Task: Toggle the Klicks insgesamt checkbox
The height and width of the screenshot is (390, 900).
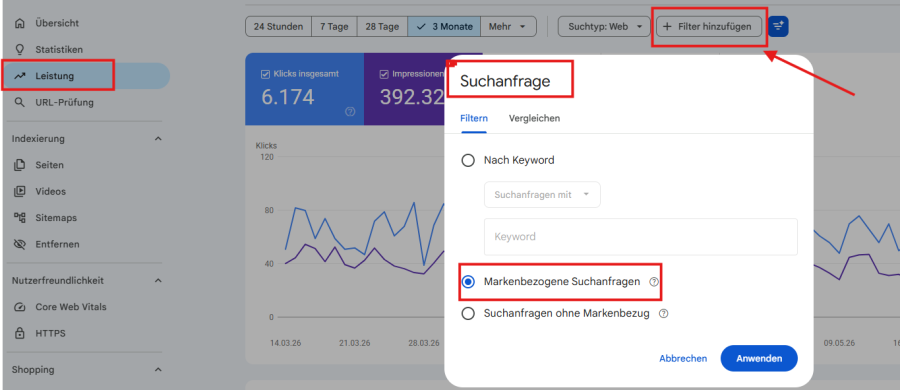Action: coord(265,74)
